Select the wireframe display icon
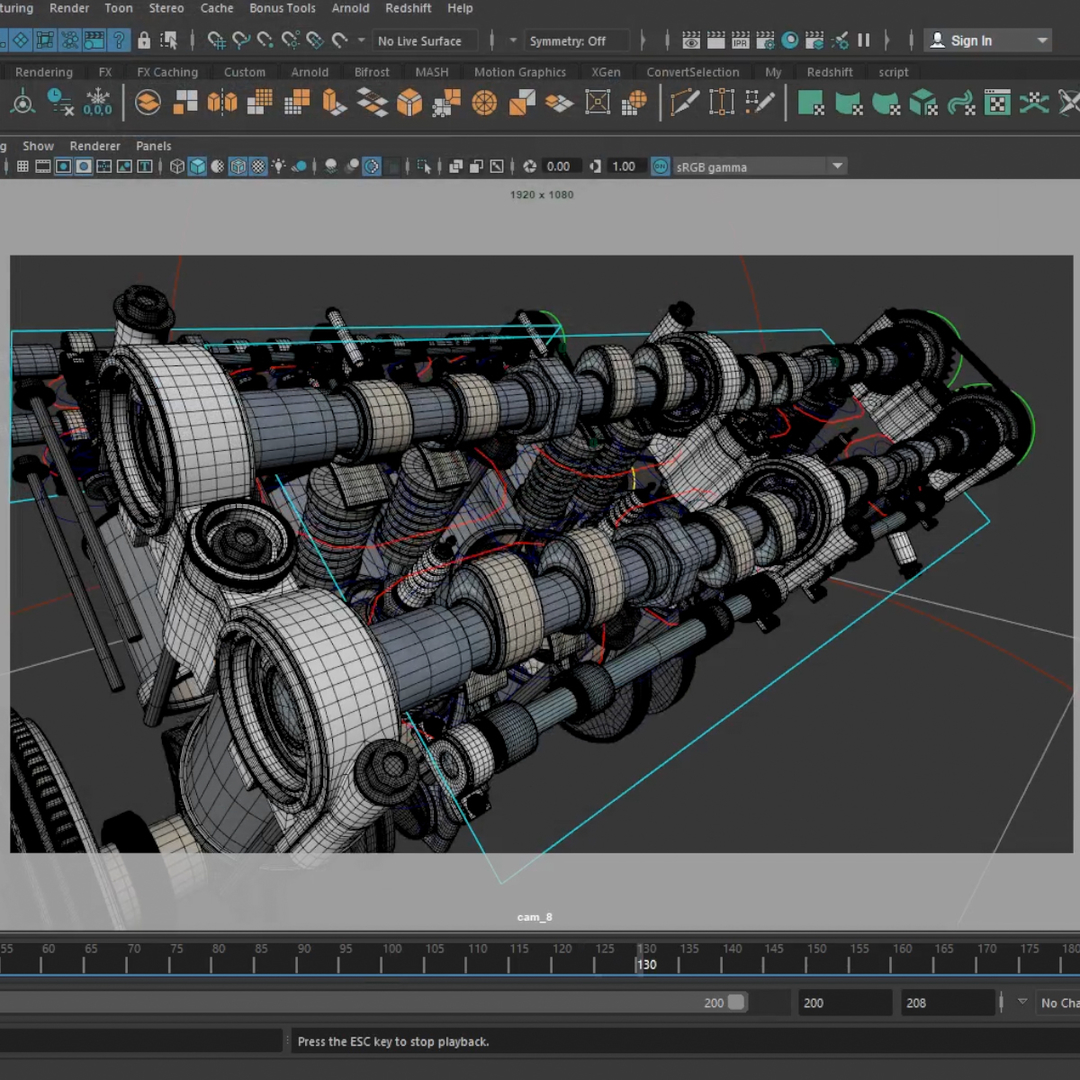Image resolution: width=1080 pixels, height=1080 pixels. click(177, 166)
